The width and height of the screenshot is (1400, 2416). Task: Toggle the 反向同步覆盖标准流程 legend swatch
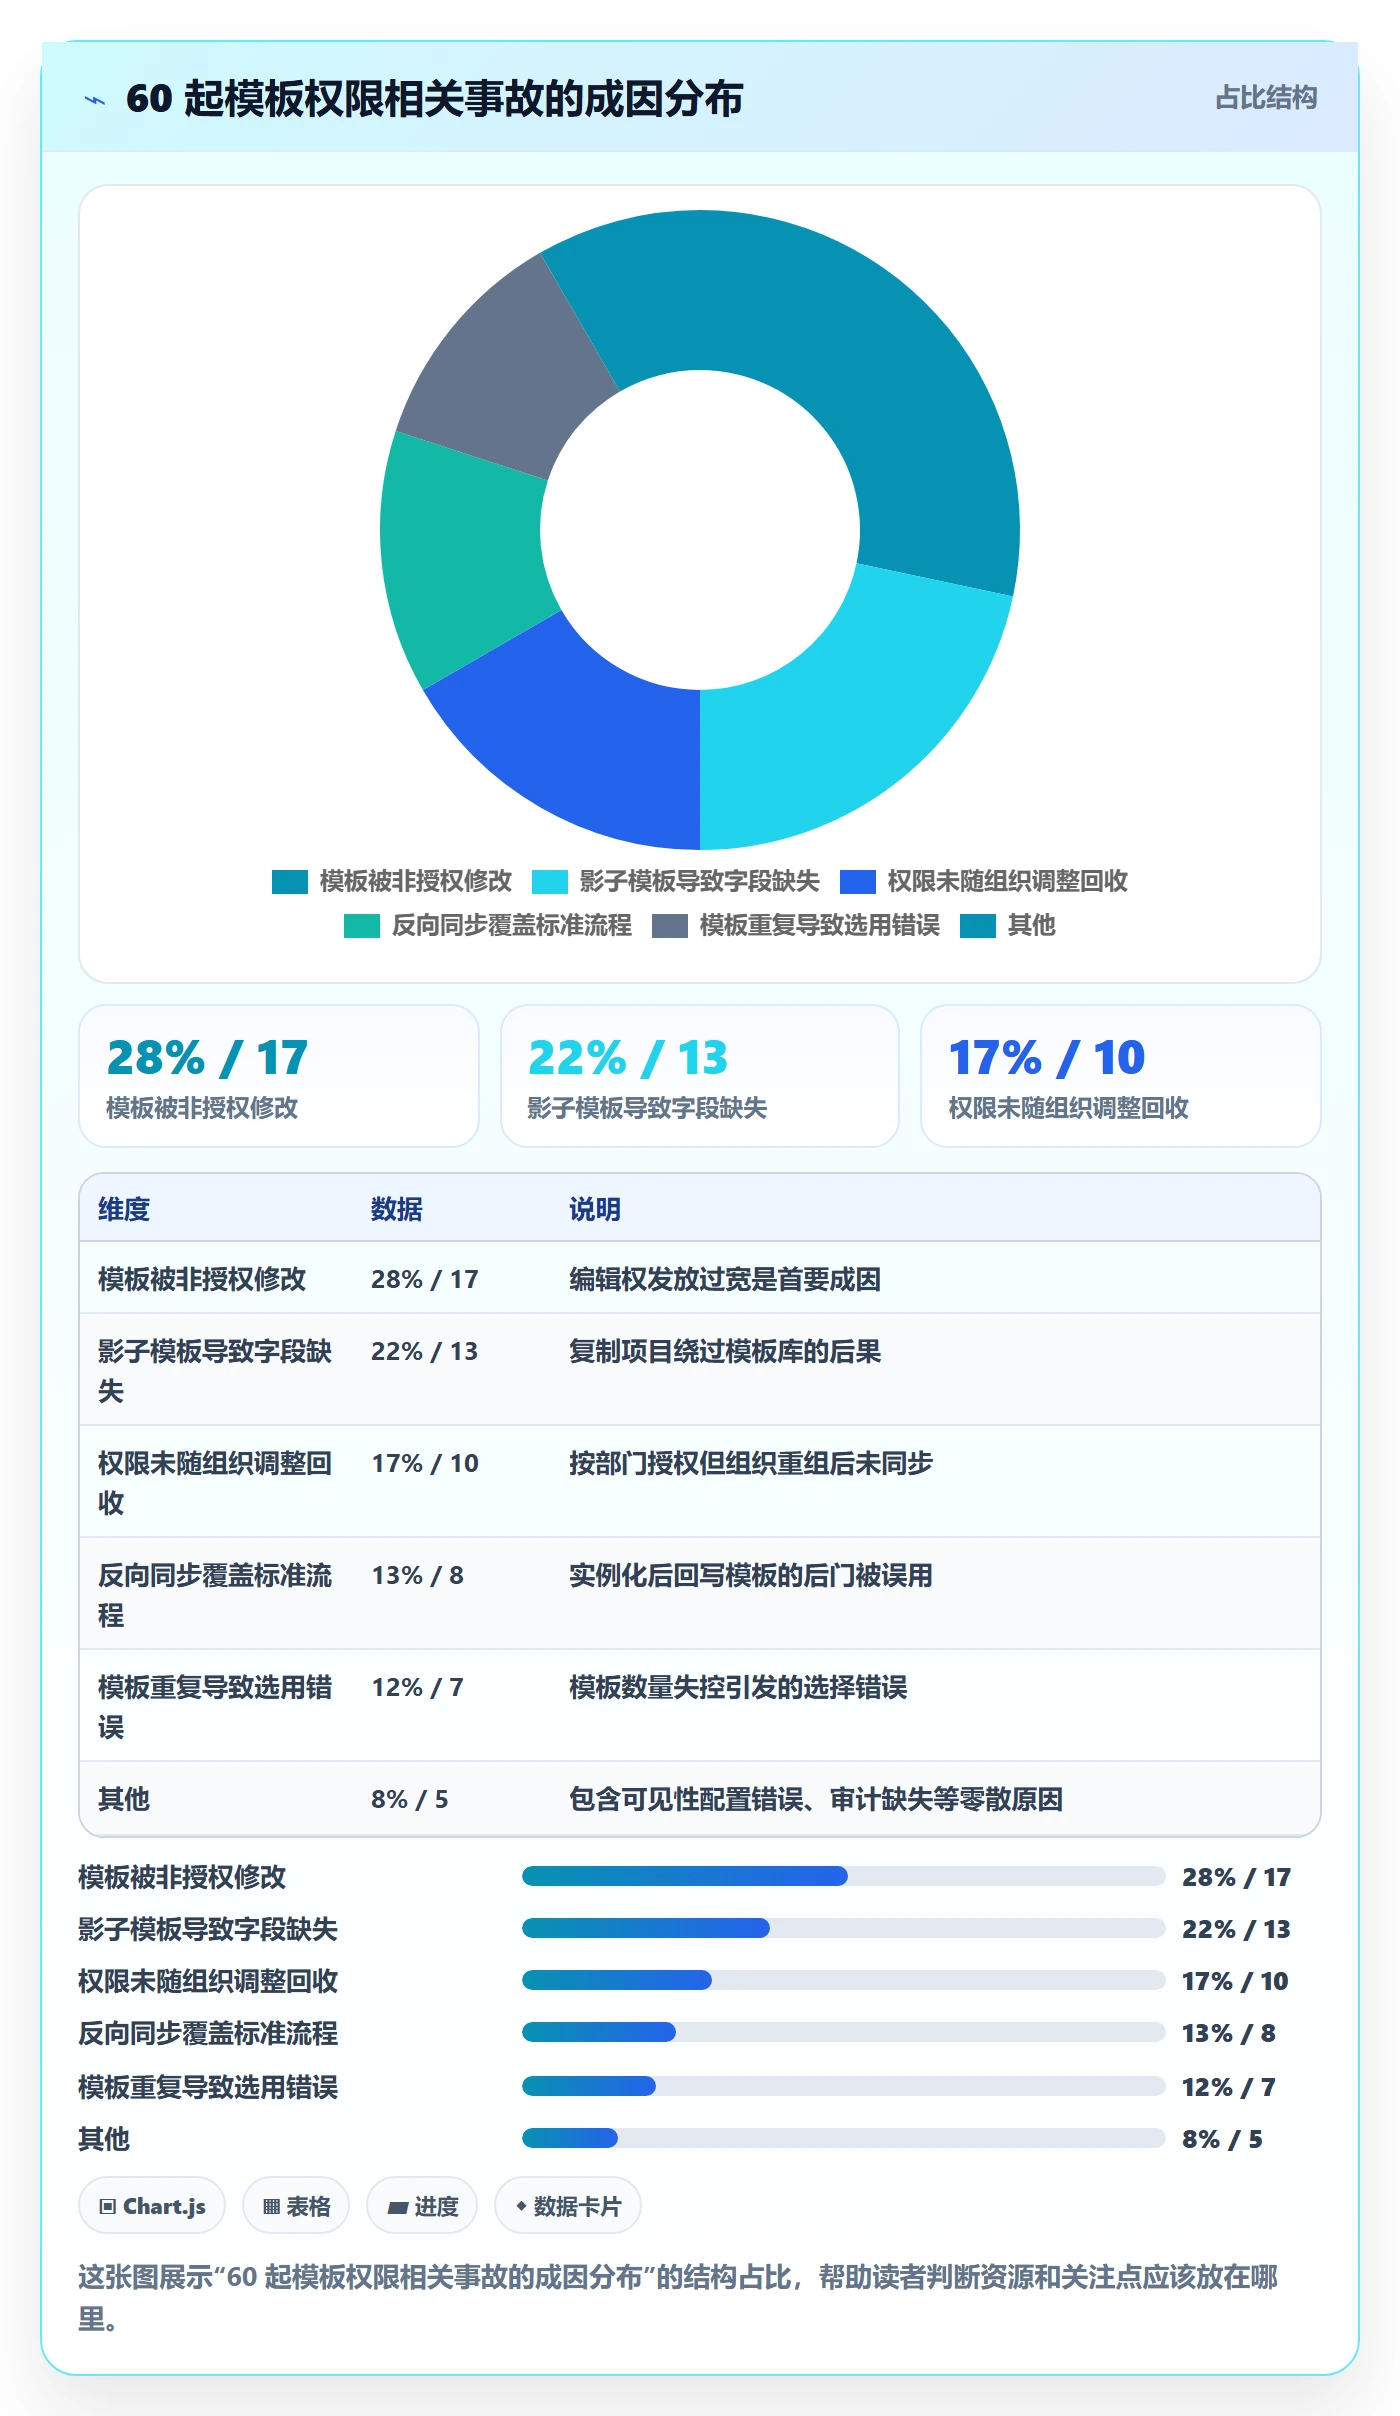tap(362, 926)
